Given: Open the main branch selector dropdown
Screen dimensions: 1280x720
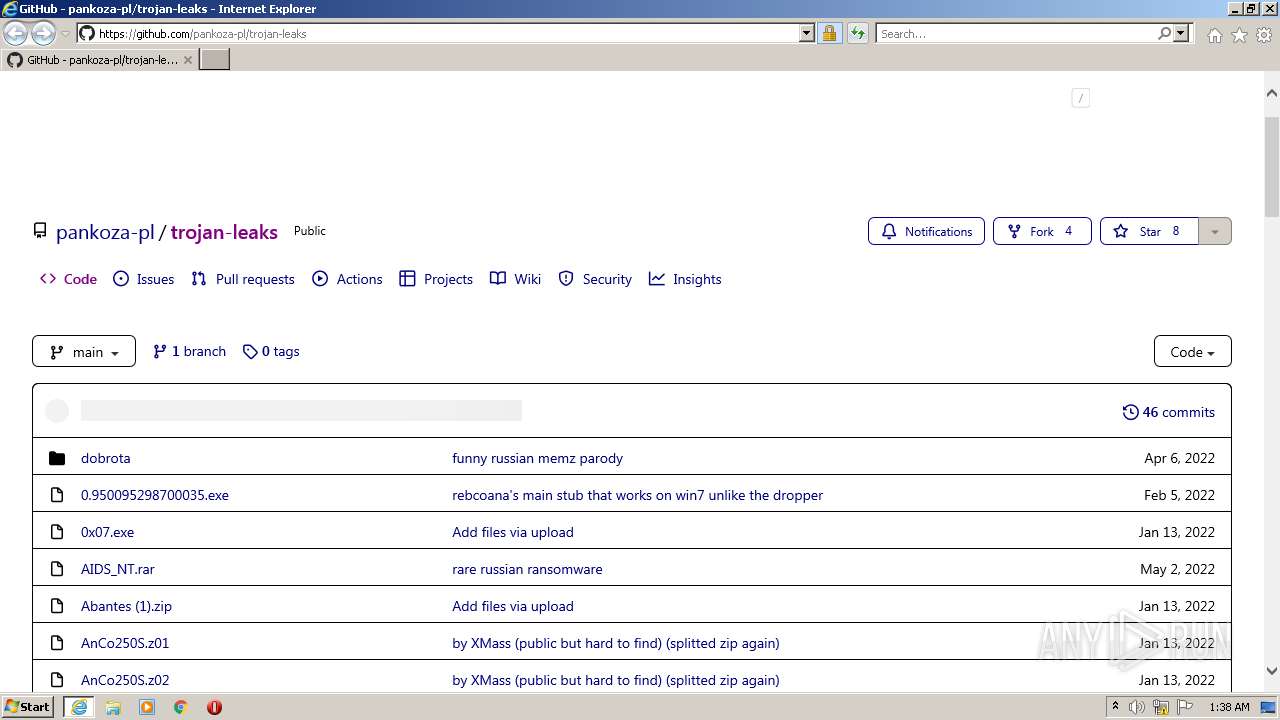Looking at the screenshot, I should tap(84, 351).
